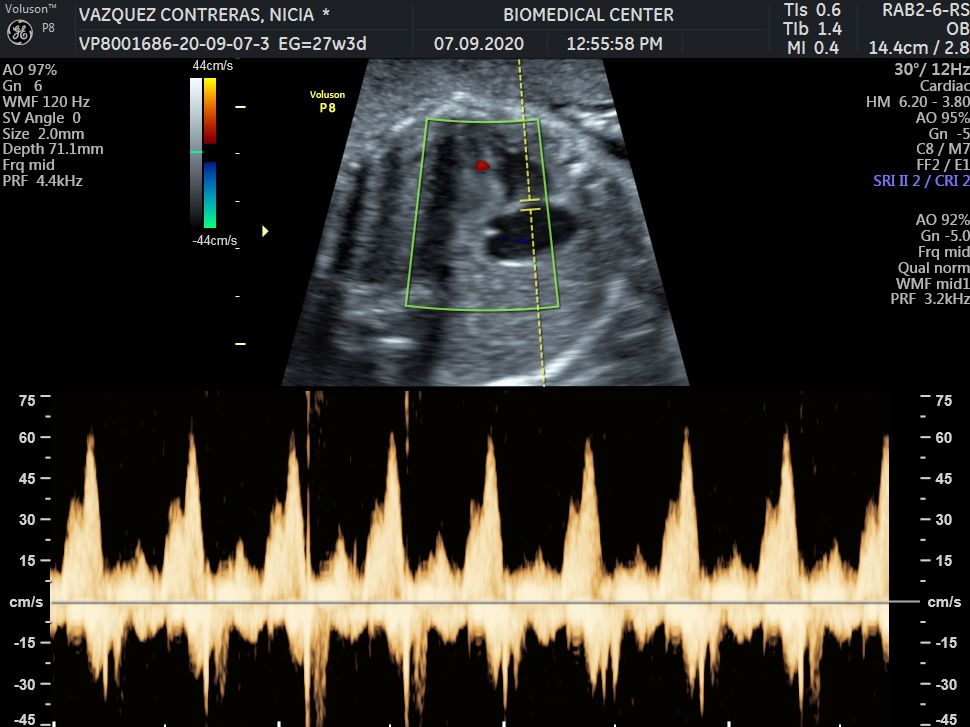Click the exam ID VP8001686 field
The height and width of the screenshot is (727, 970).
(174, 44)
